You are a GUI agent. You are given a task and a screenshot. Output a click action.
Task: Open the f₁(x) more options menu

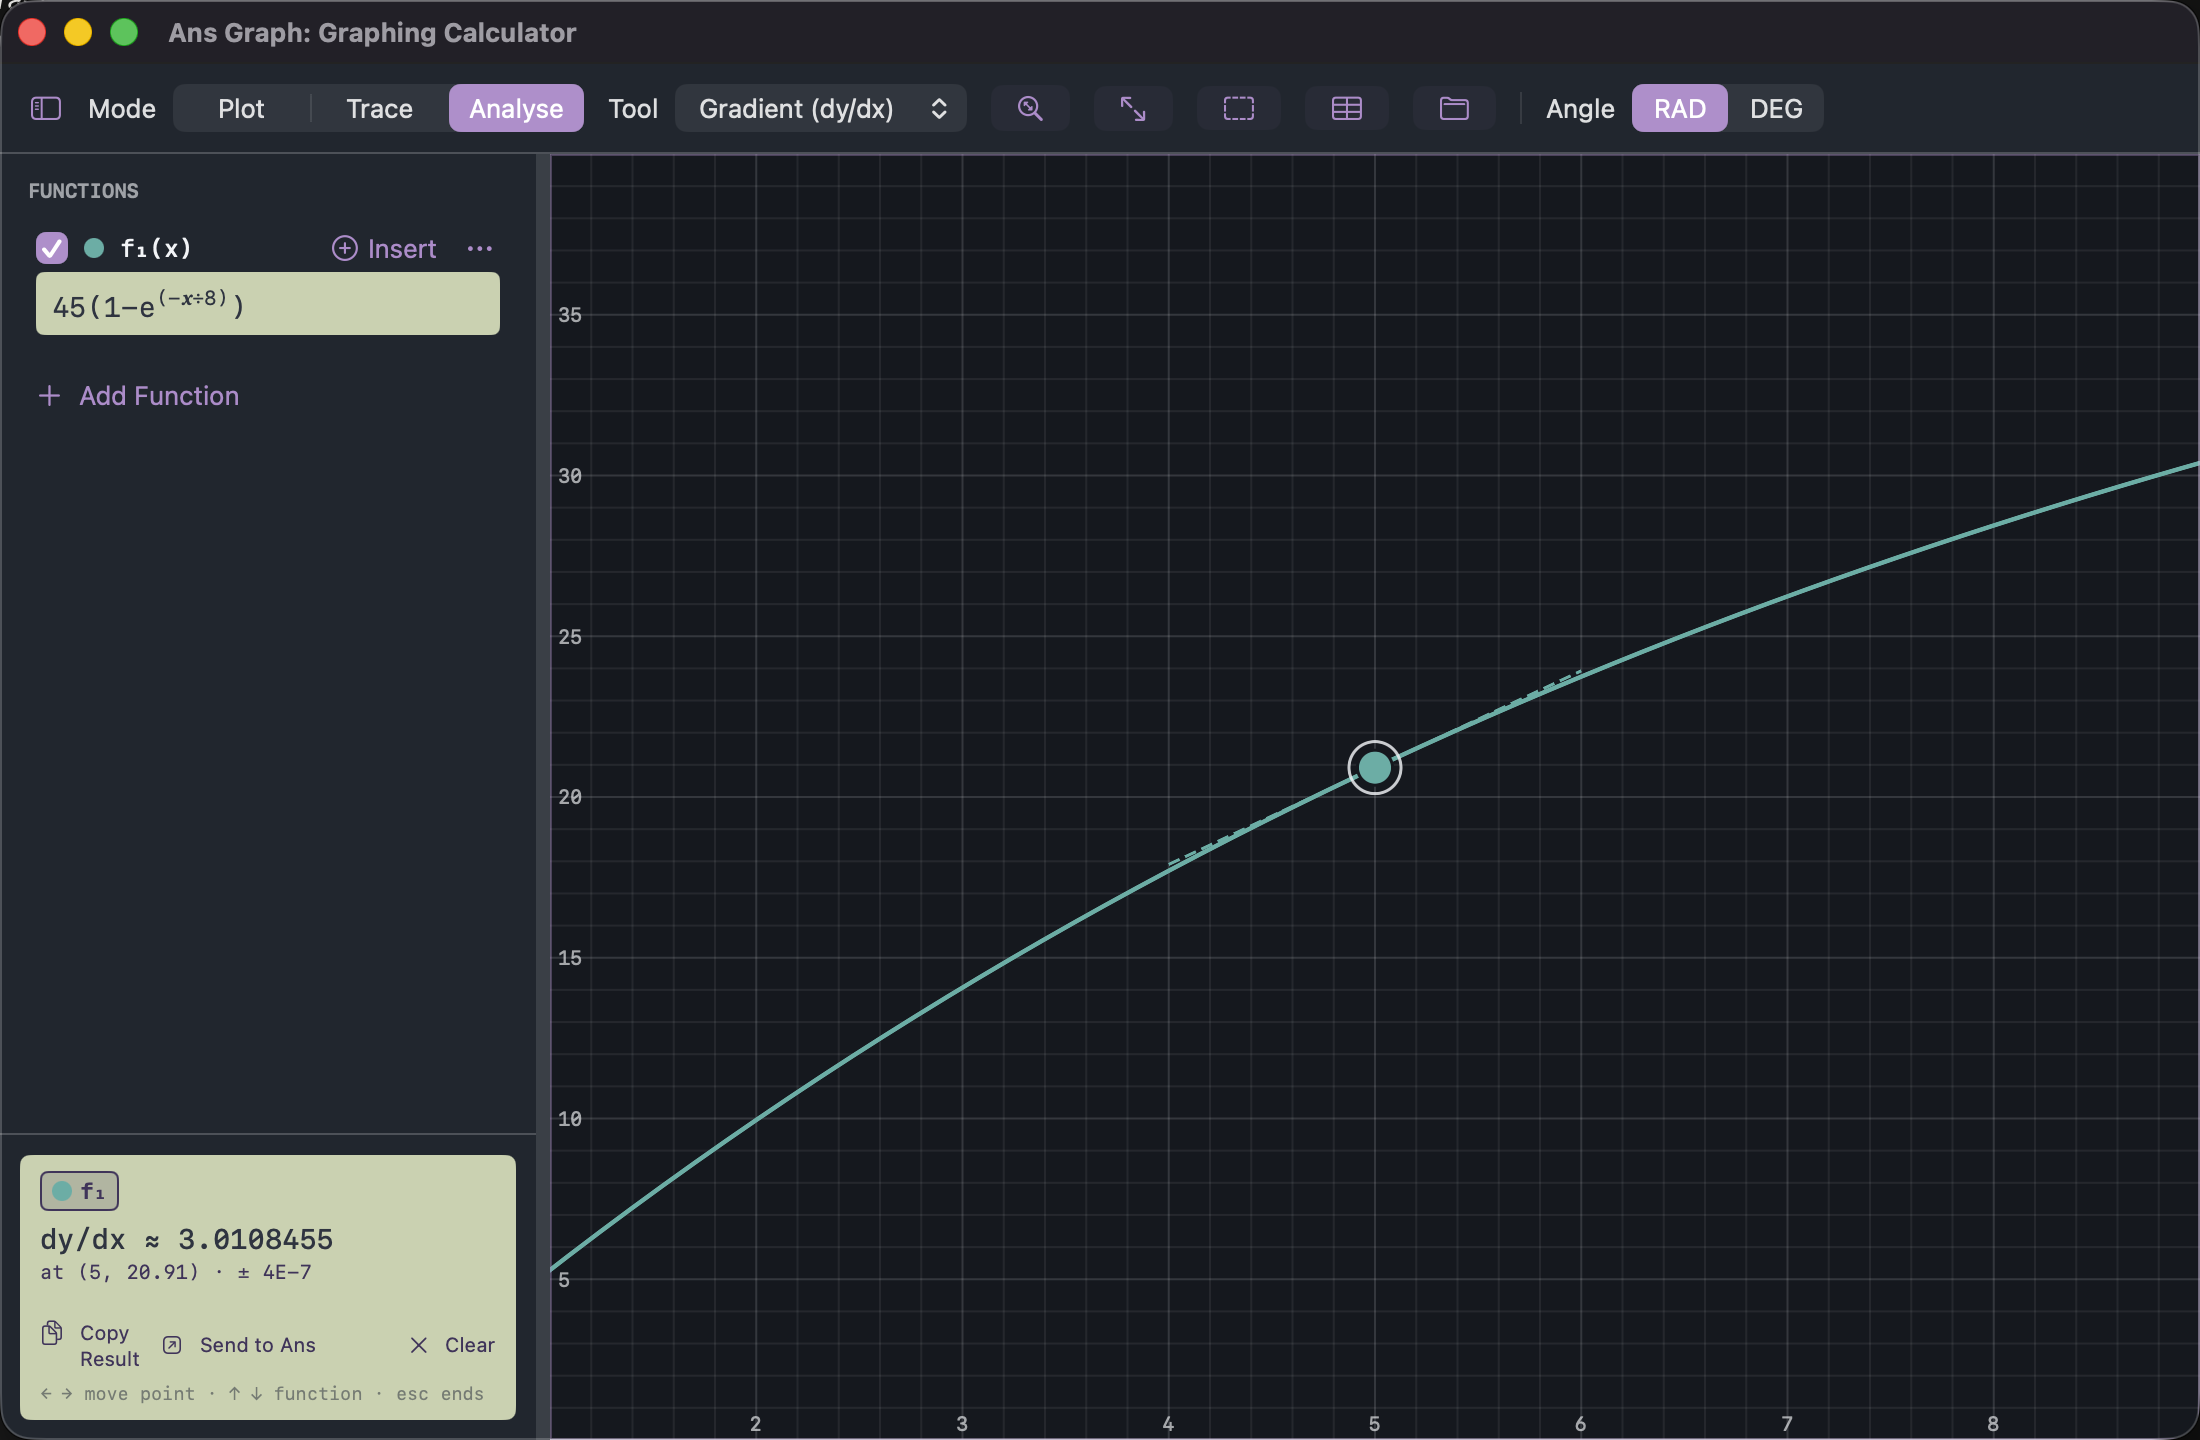point(480,248)
